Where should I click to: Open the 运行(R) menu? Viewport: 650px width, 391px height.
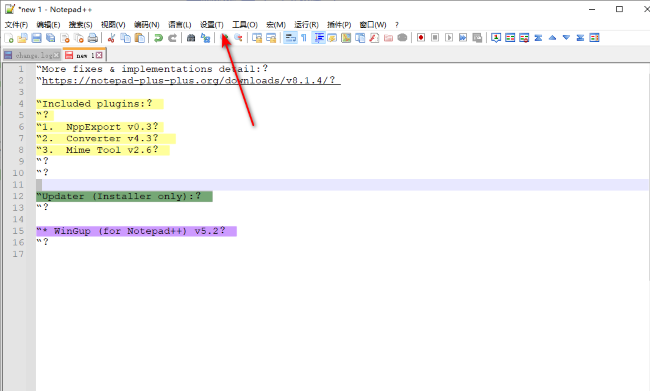(x=306, y=25)
